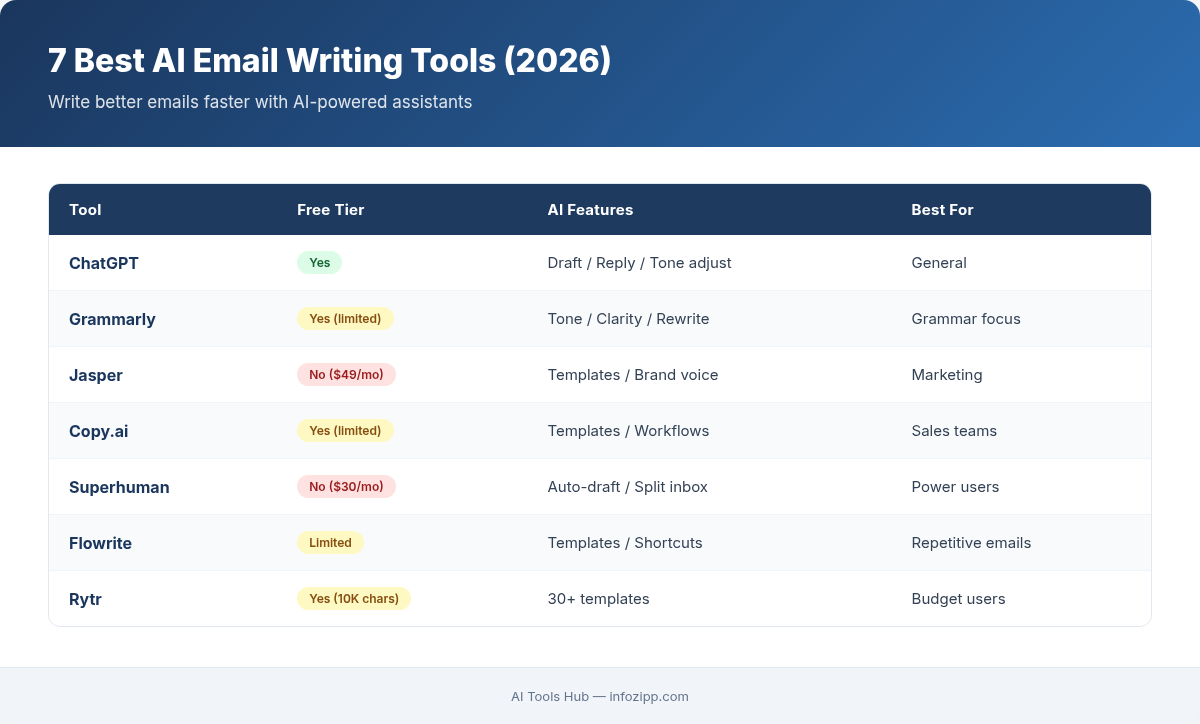Click the Rytr tool name
Viewport: 1200px width, 724px height.
coord(85,599)
